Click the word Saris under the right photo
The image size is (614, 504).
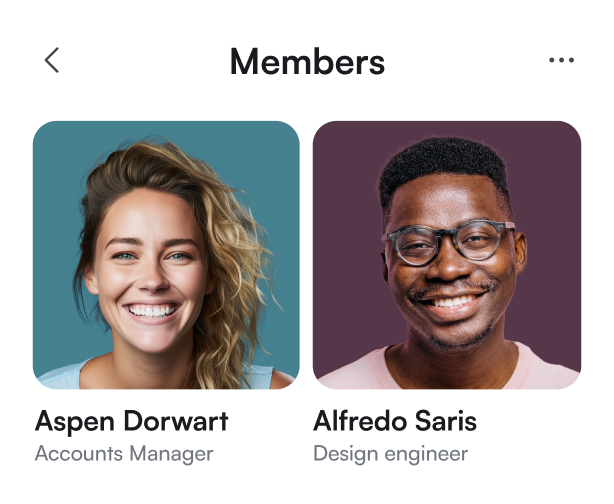coord(446,421)
